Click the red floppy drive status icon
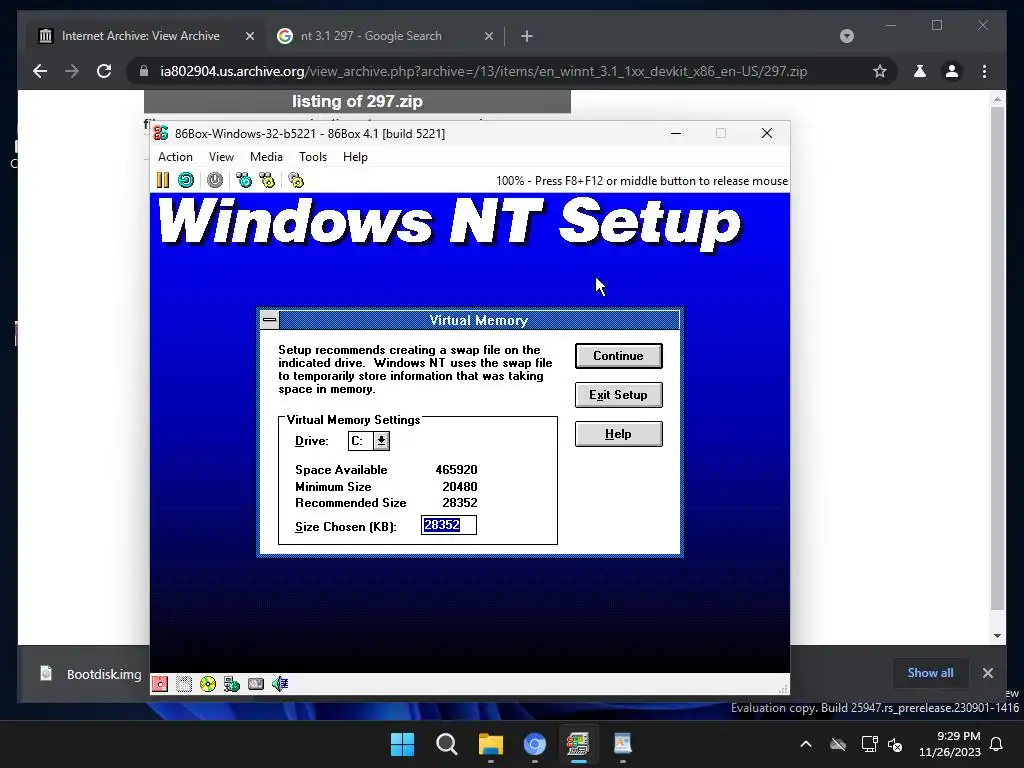The image size is (1024, 768). [x=160, y=684]
